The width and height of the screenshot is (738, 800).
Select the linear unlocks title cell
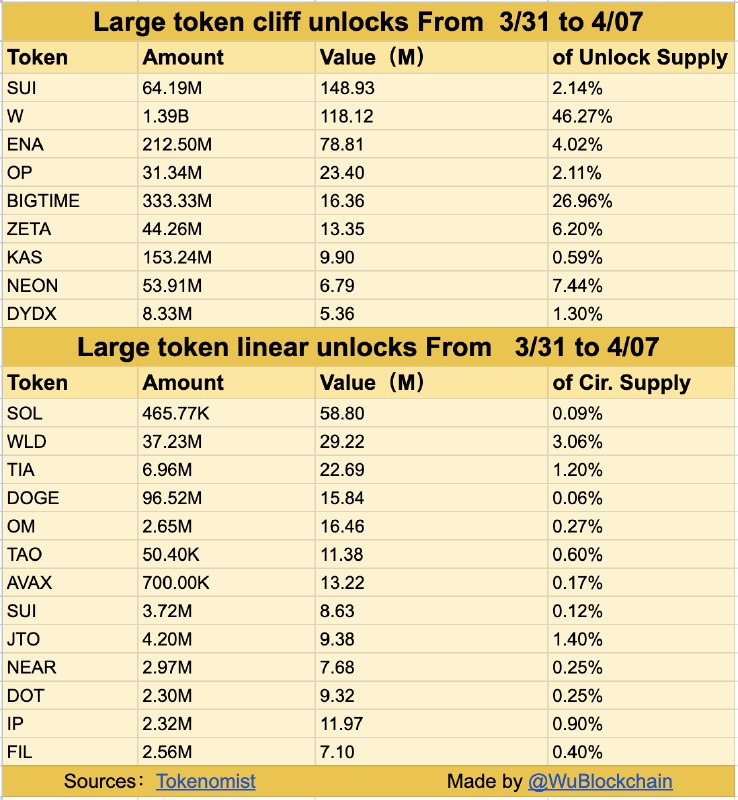(368, 347)
